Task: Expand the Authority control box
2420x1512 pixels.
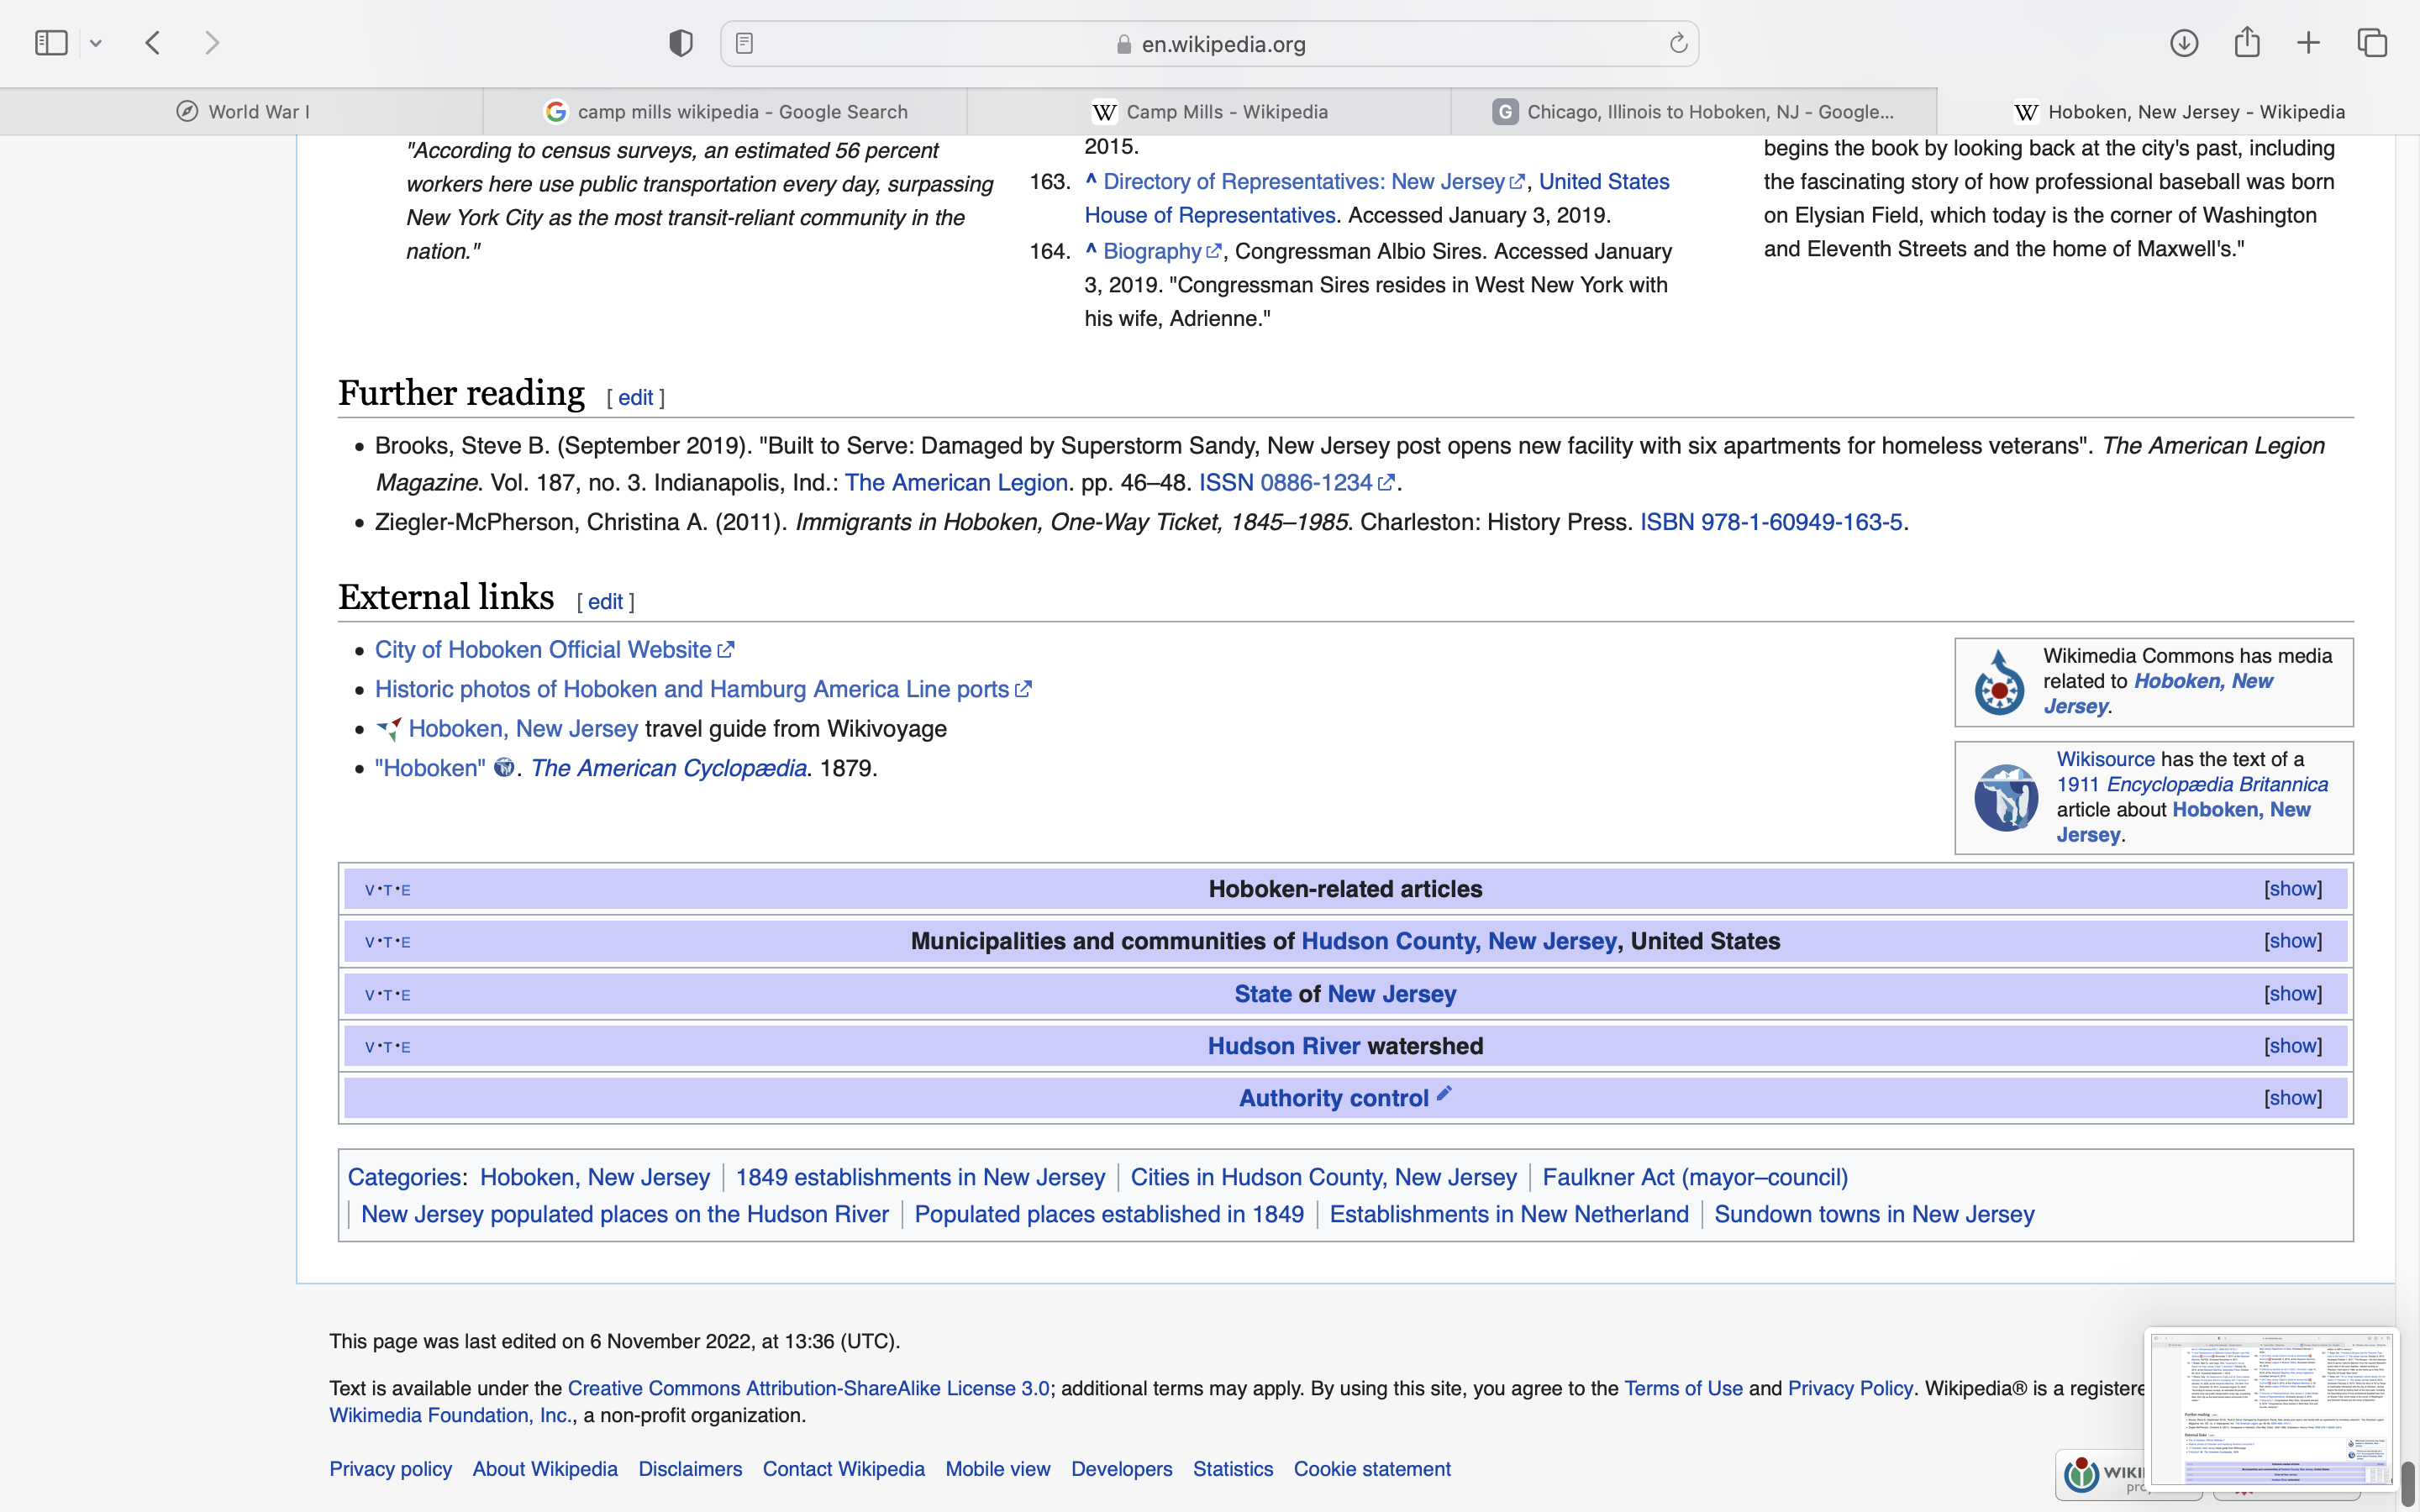Action: point(2292,1098)
